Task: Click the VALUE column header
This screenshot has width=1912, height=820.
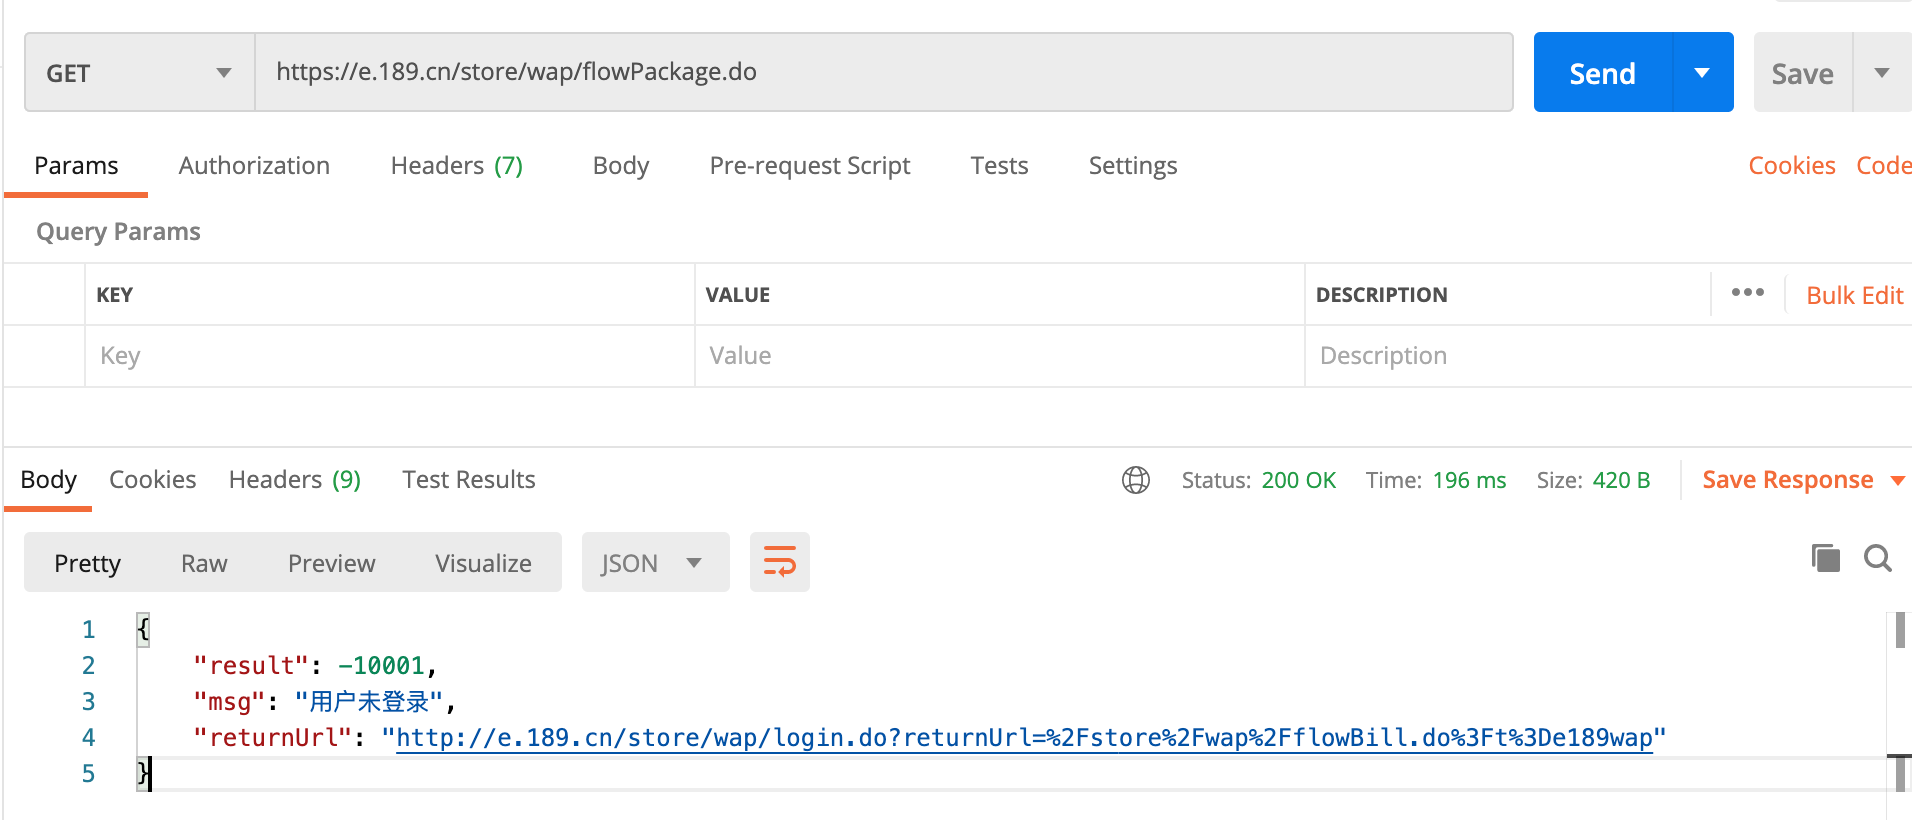Action: [x=737, y=295]
